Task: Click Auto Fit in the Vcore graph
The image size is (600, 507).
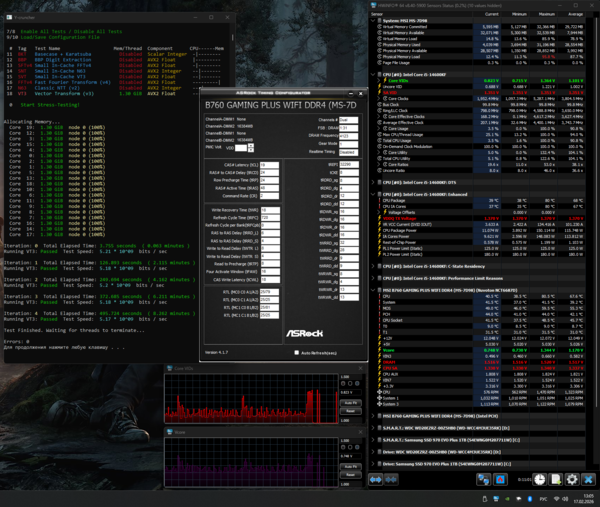Action: click(351, 467)
